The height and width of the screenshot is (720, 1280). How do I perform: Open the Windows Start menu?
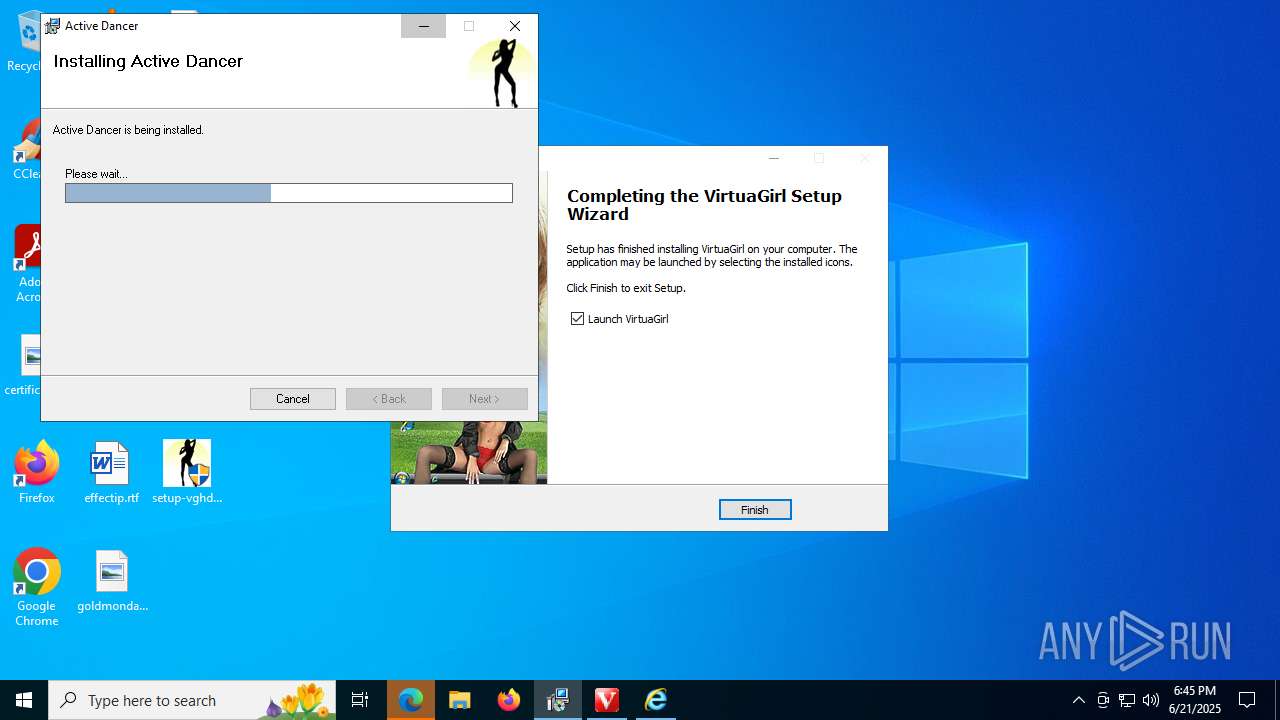tap(24, 700)
